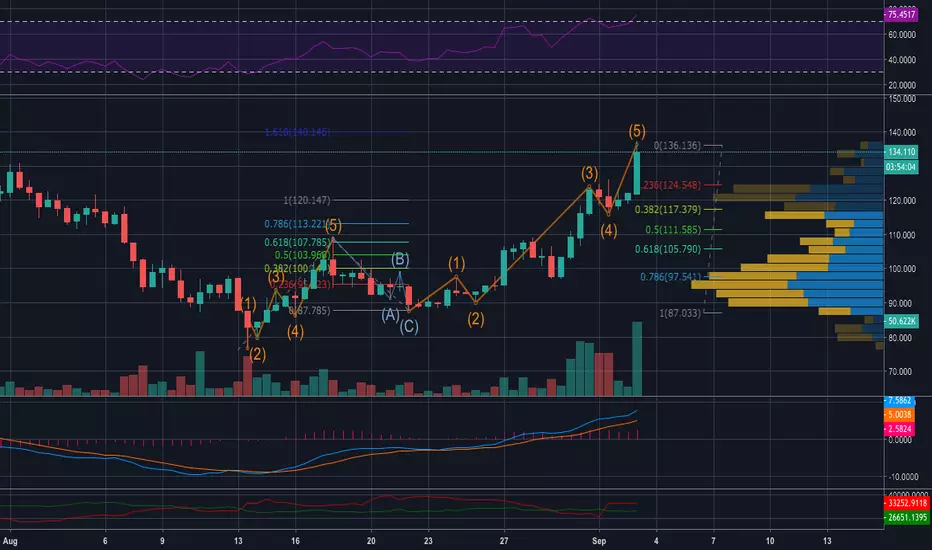Click date 16 on the time axis
932x550 pixels.
pos(295,541)
